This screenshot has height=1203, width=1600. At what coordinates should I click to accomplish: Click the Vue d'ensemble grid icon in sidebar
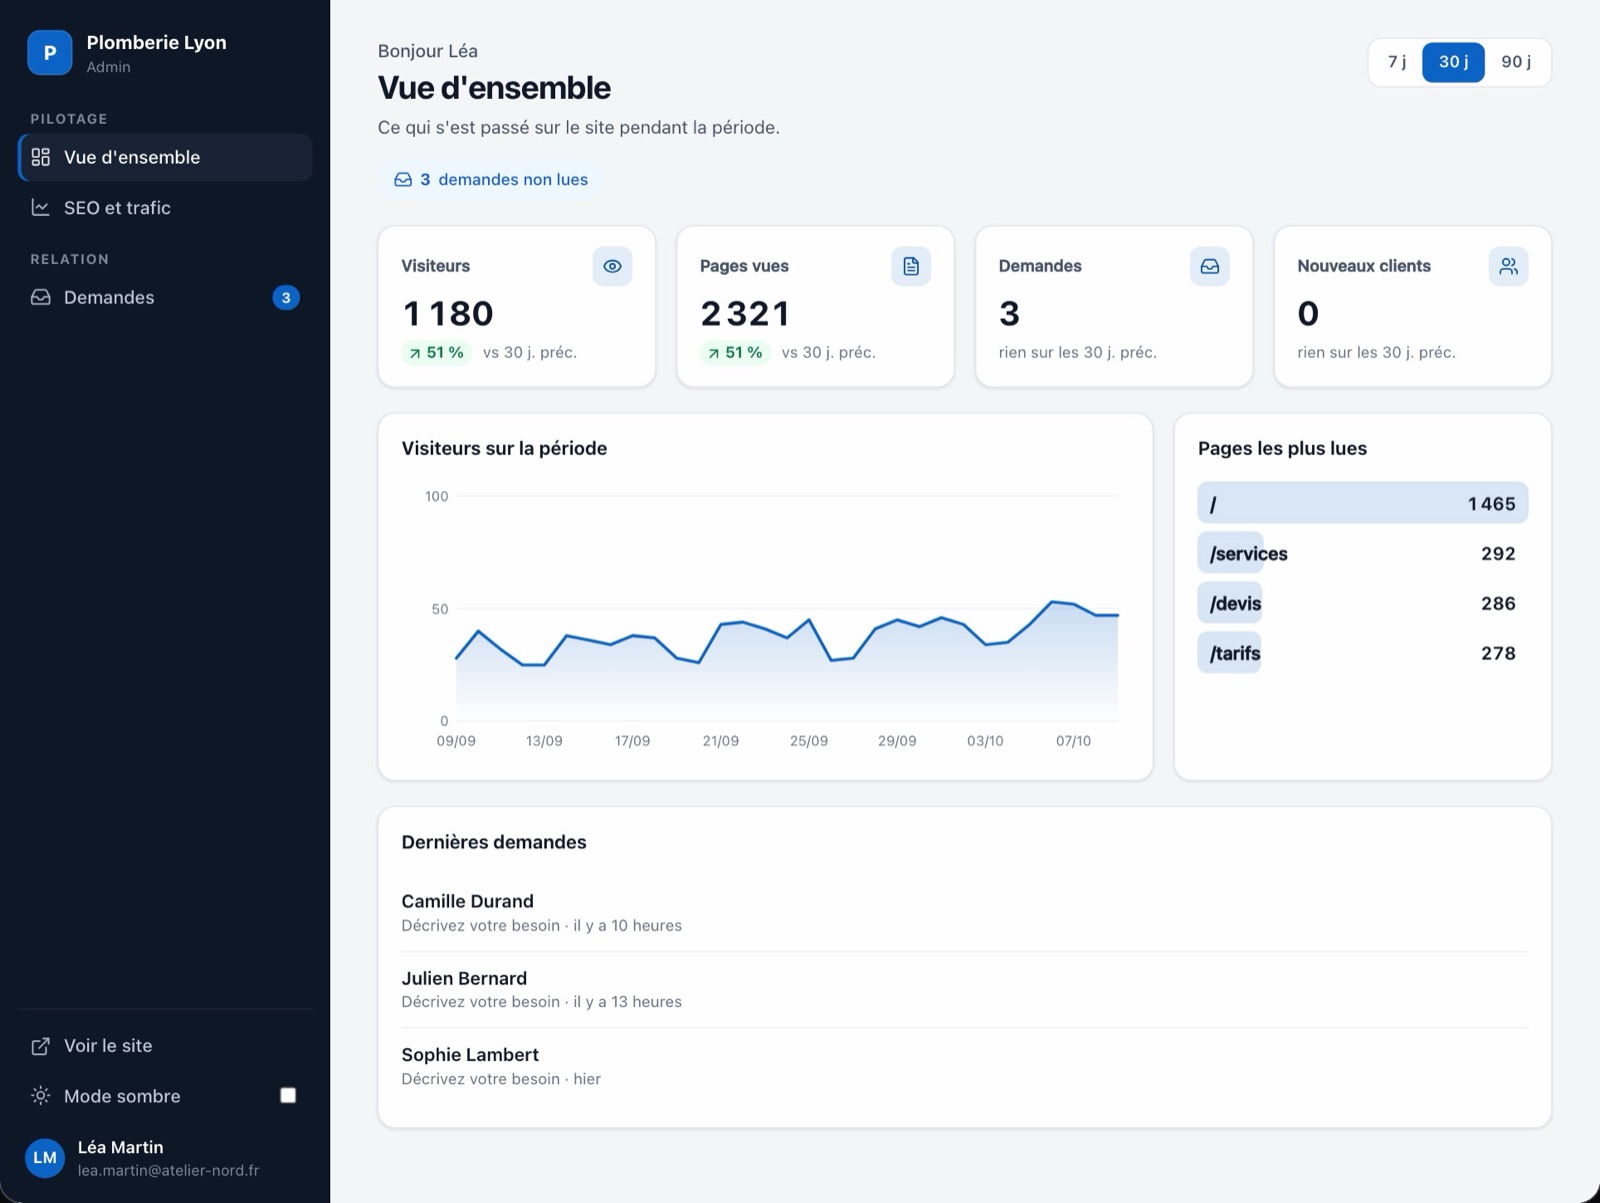(x=41, y=157)
